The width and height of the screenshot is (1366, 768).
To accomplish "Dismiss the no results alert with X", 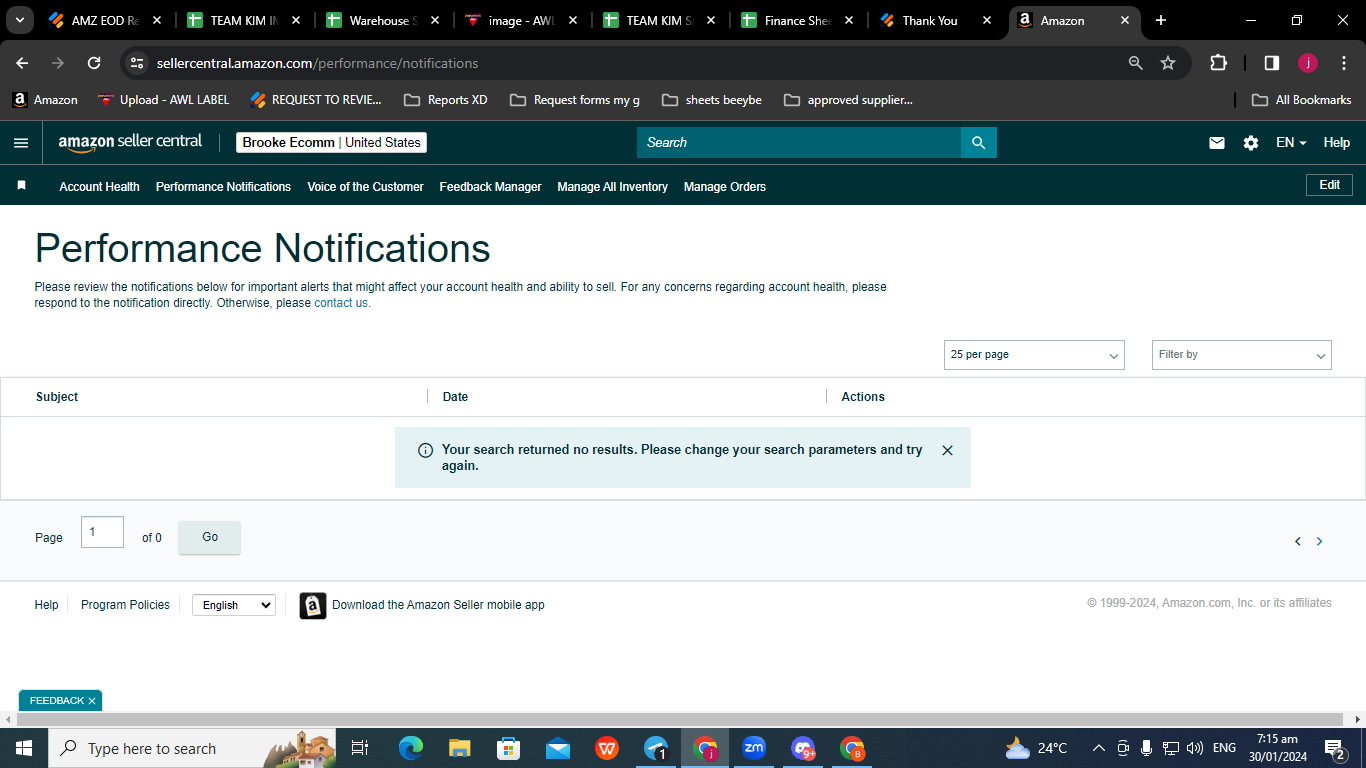I will click(x=948, y=450).
